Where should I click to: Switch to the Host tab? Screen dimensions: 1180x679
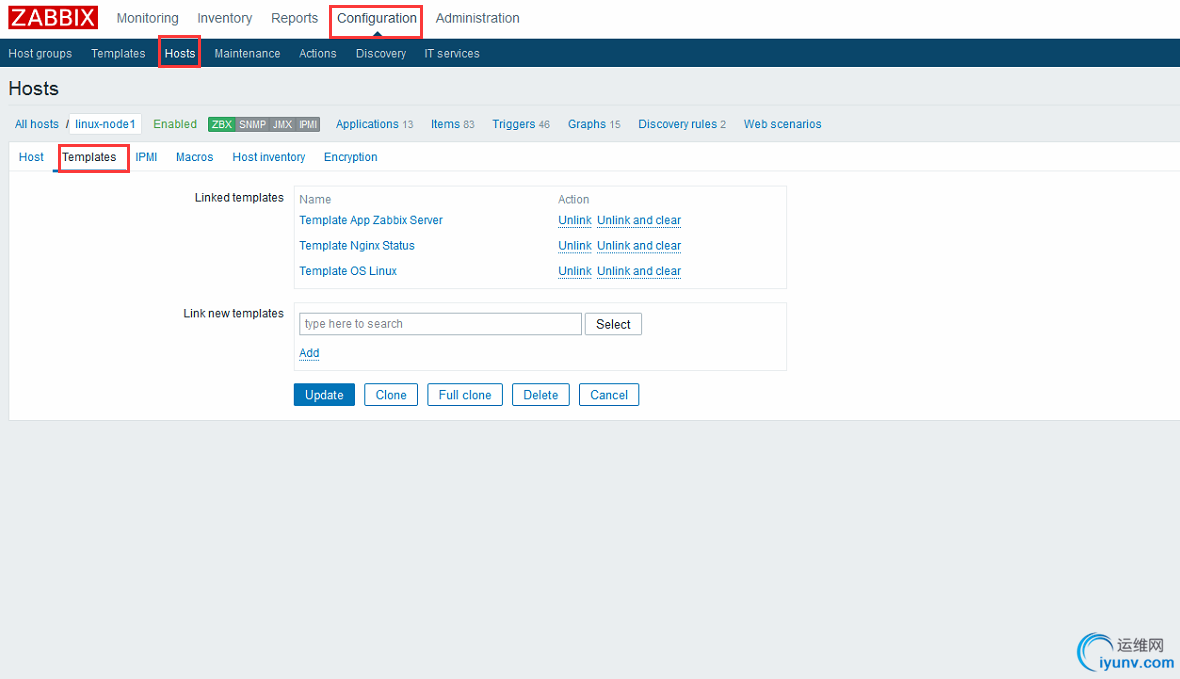point(31,157)
